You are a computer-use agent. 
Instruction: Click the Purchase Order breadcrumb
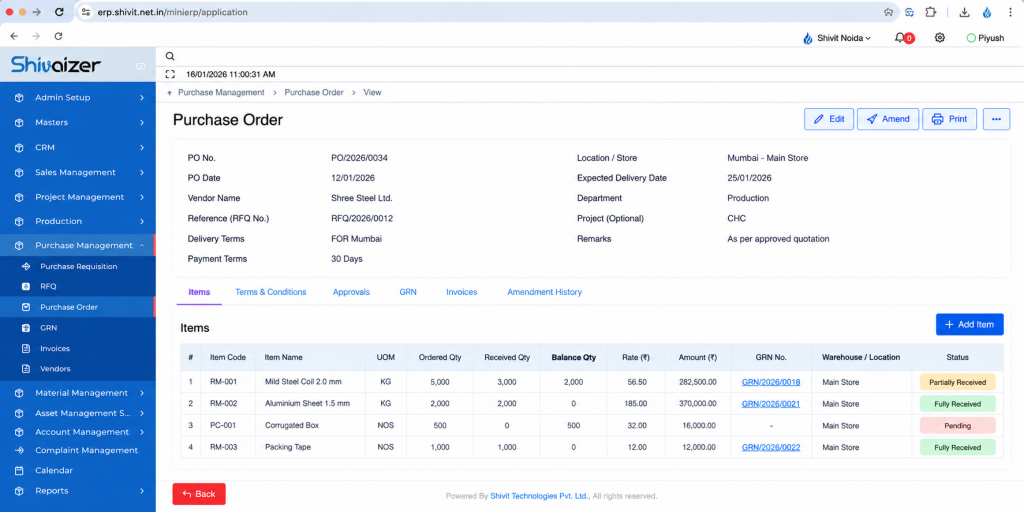pyautogui.click(x=313, y=93)
